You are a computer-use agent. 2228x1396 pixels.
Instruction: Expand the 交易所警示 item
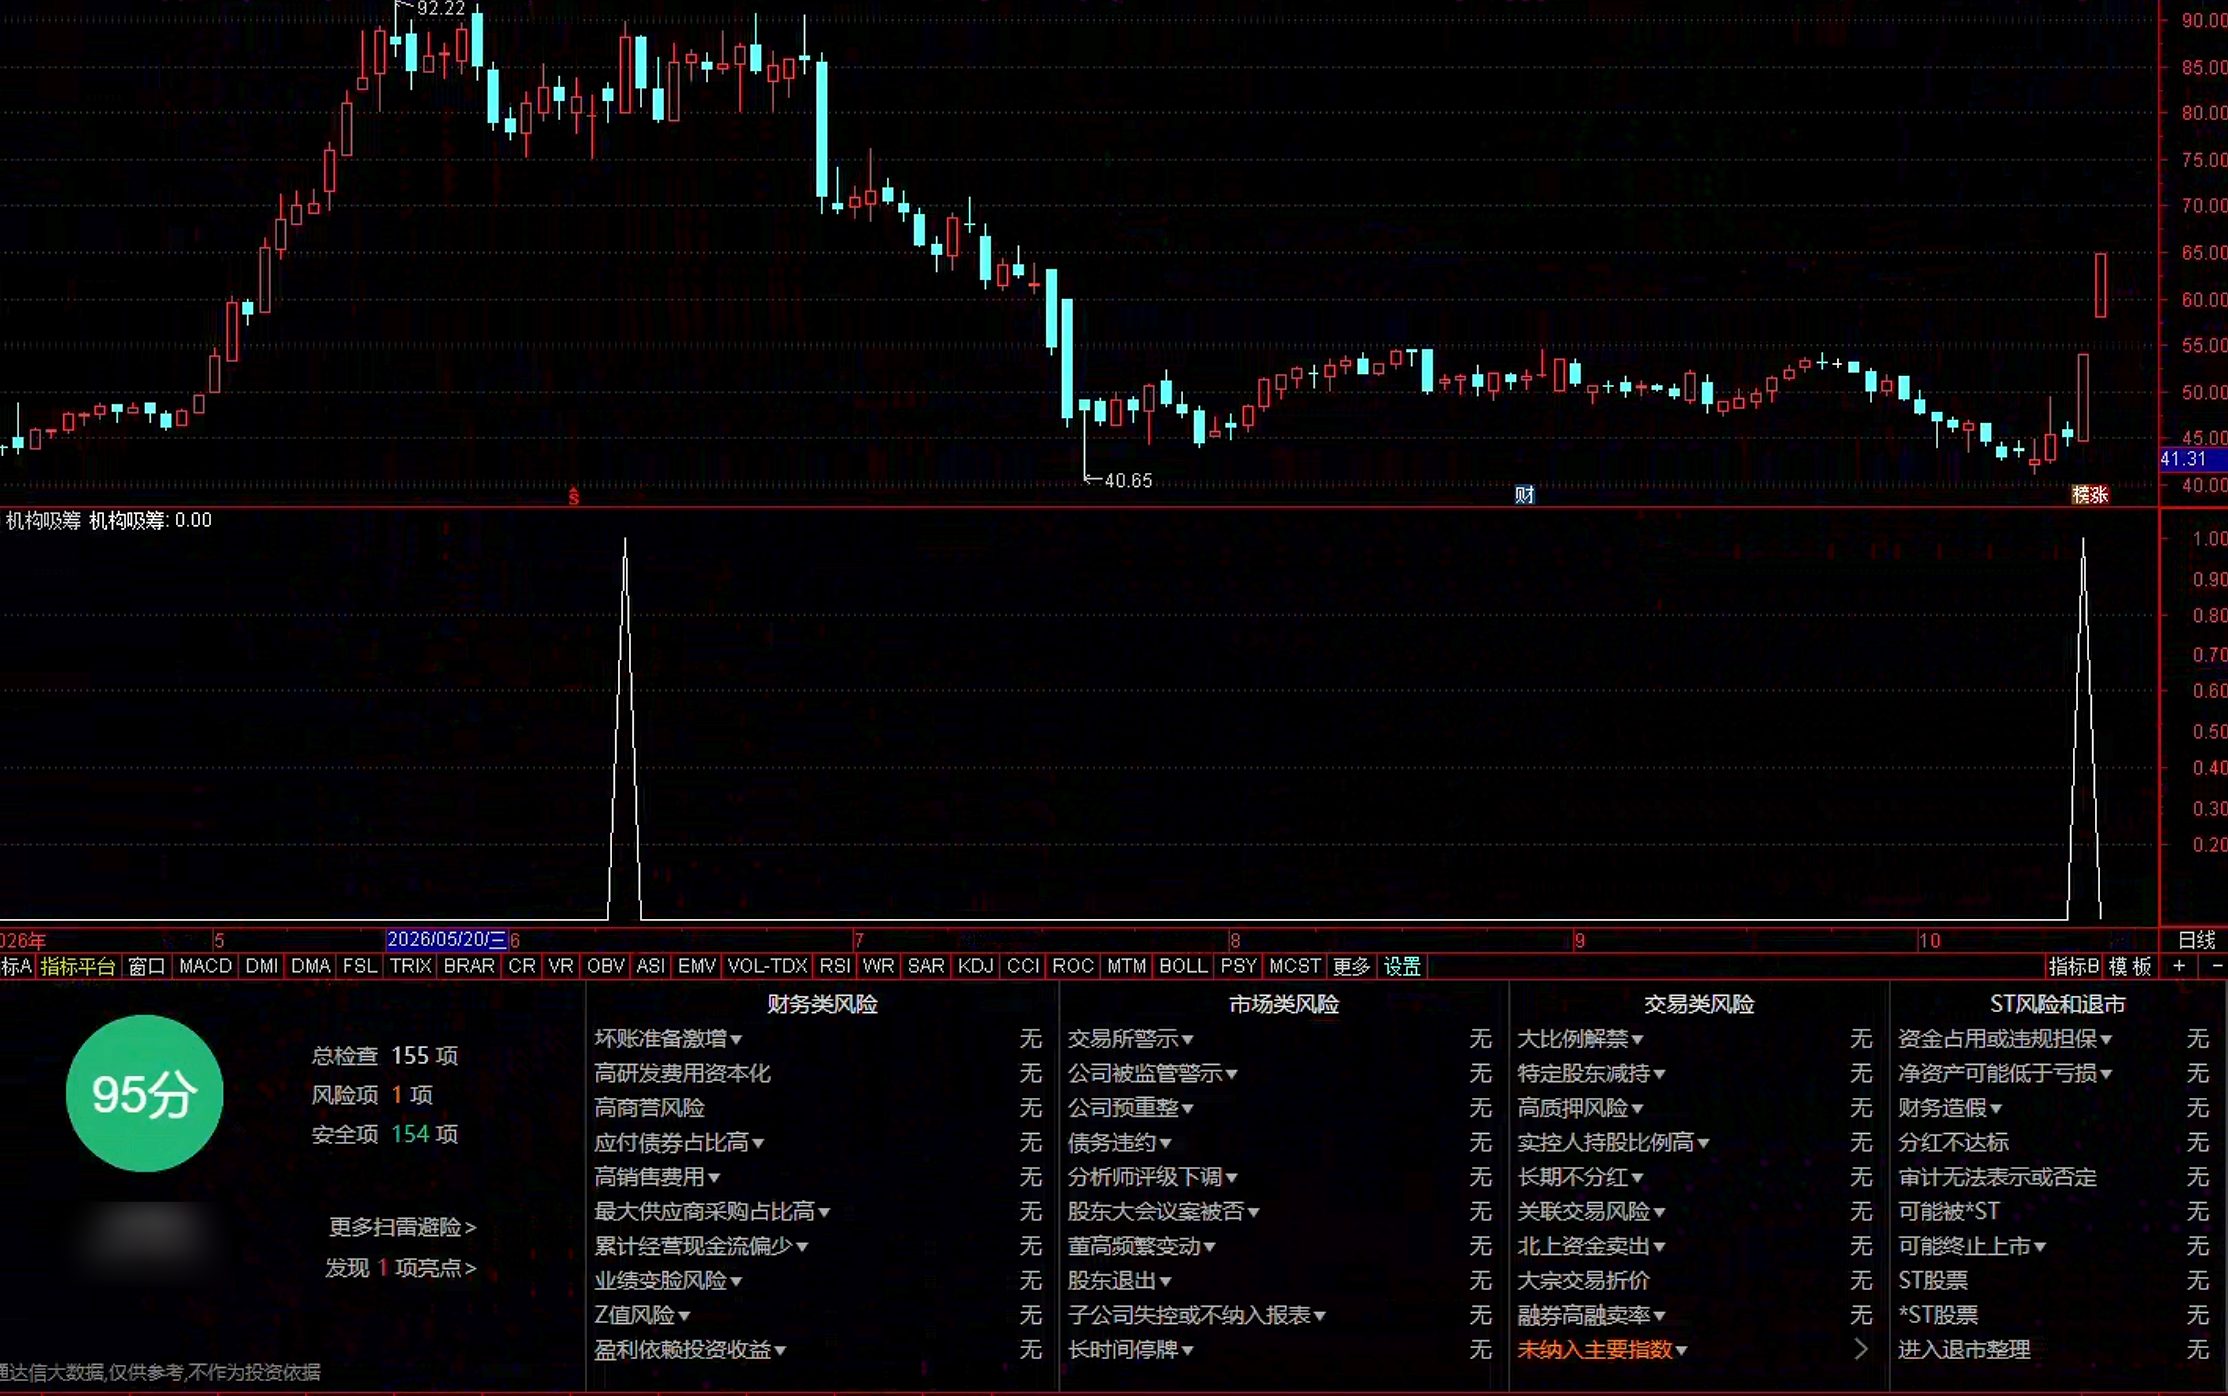click(1130, 1039)
